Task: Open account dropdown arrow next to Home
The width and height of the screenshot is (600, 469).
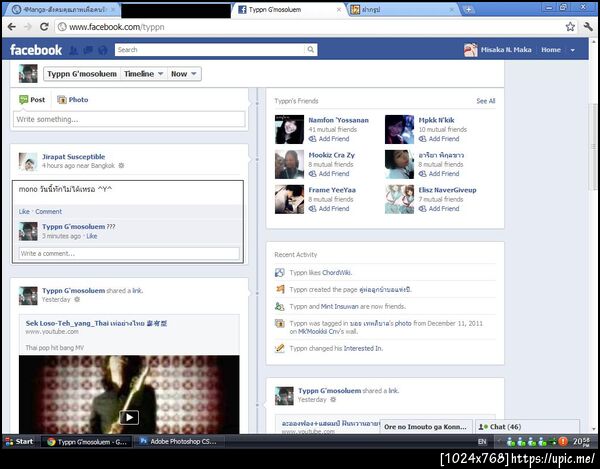Action: point(572,50)
